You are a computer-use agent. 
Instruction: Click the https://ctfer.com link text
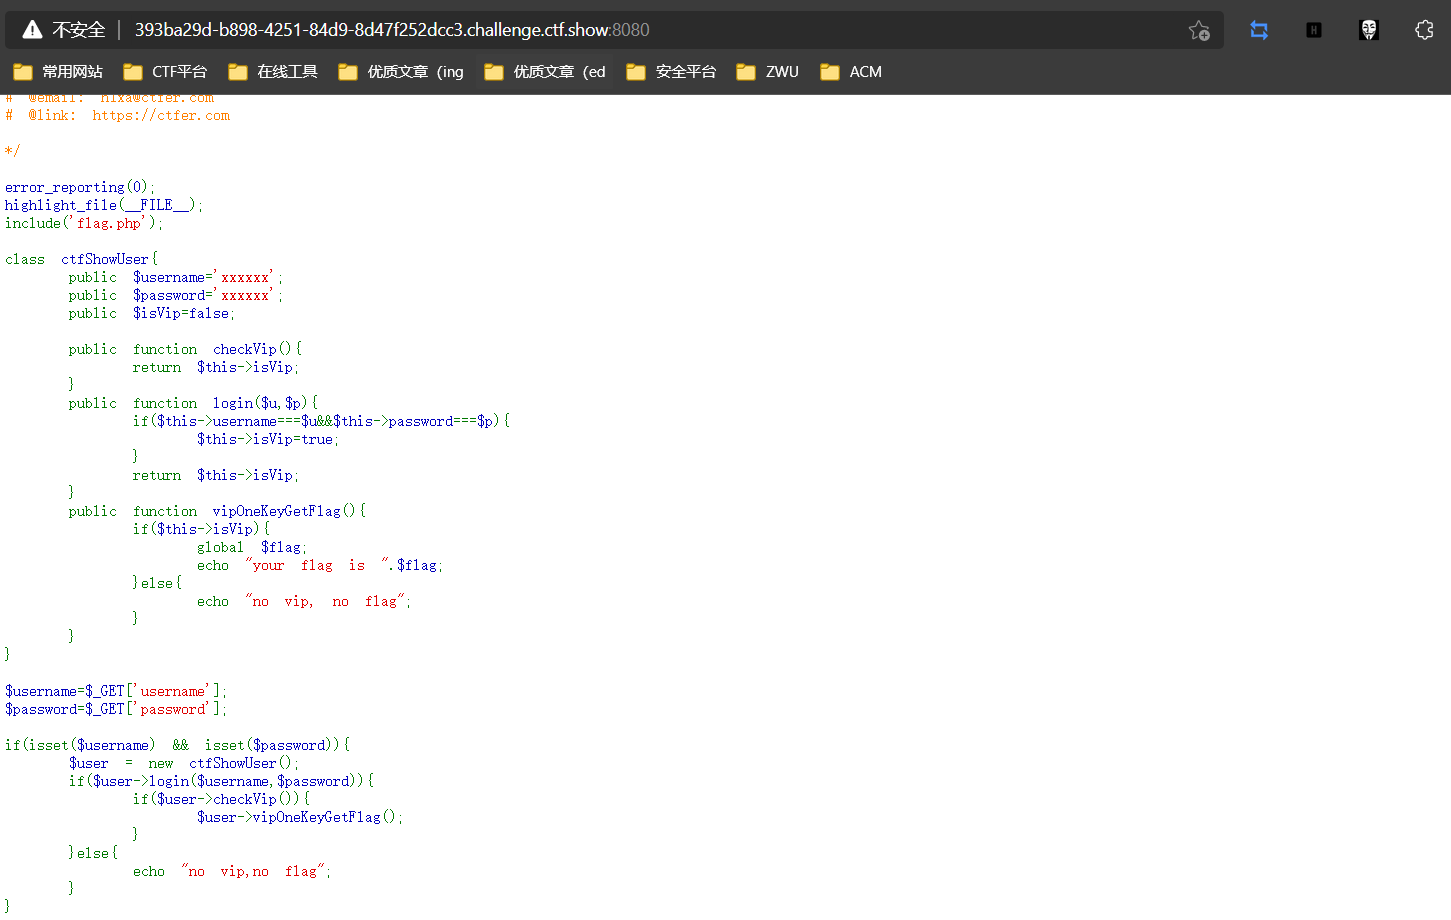161,116
